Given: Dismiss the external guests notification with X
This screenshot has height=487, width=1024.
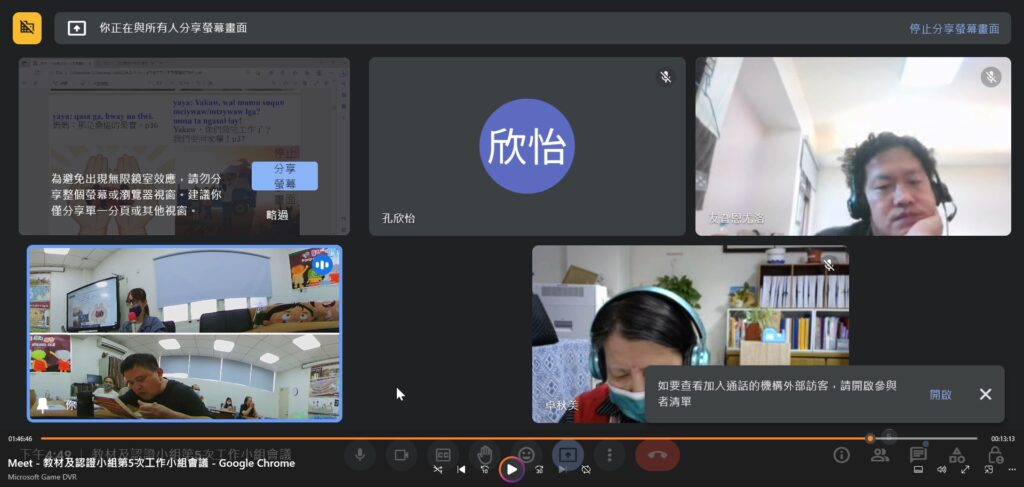Looking at the screenshot, I should point(985,394).
